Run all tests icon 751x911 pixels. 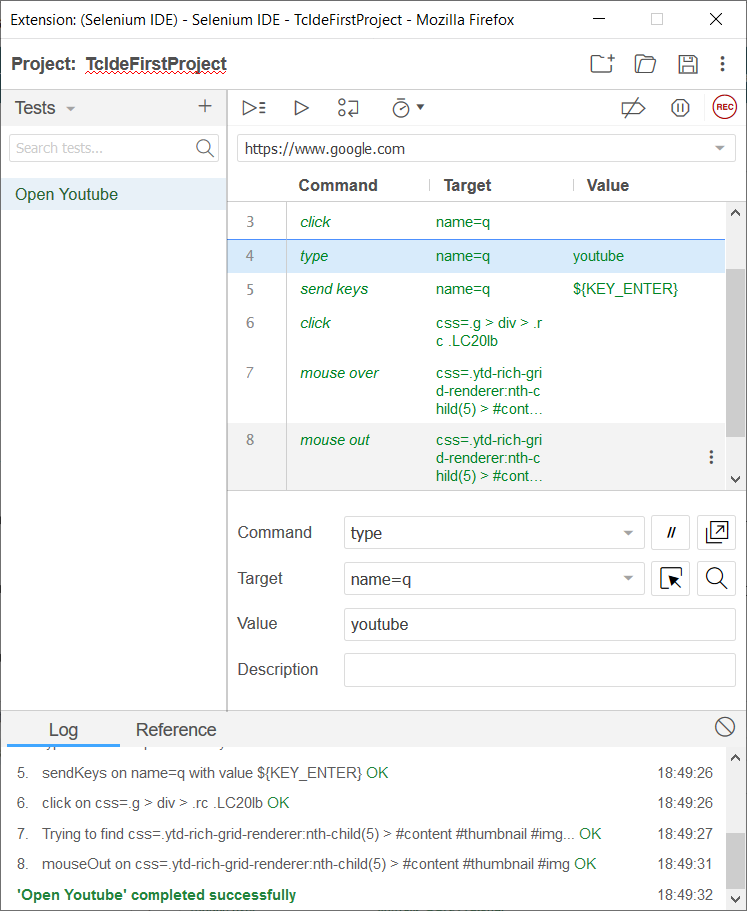point(254,107)
